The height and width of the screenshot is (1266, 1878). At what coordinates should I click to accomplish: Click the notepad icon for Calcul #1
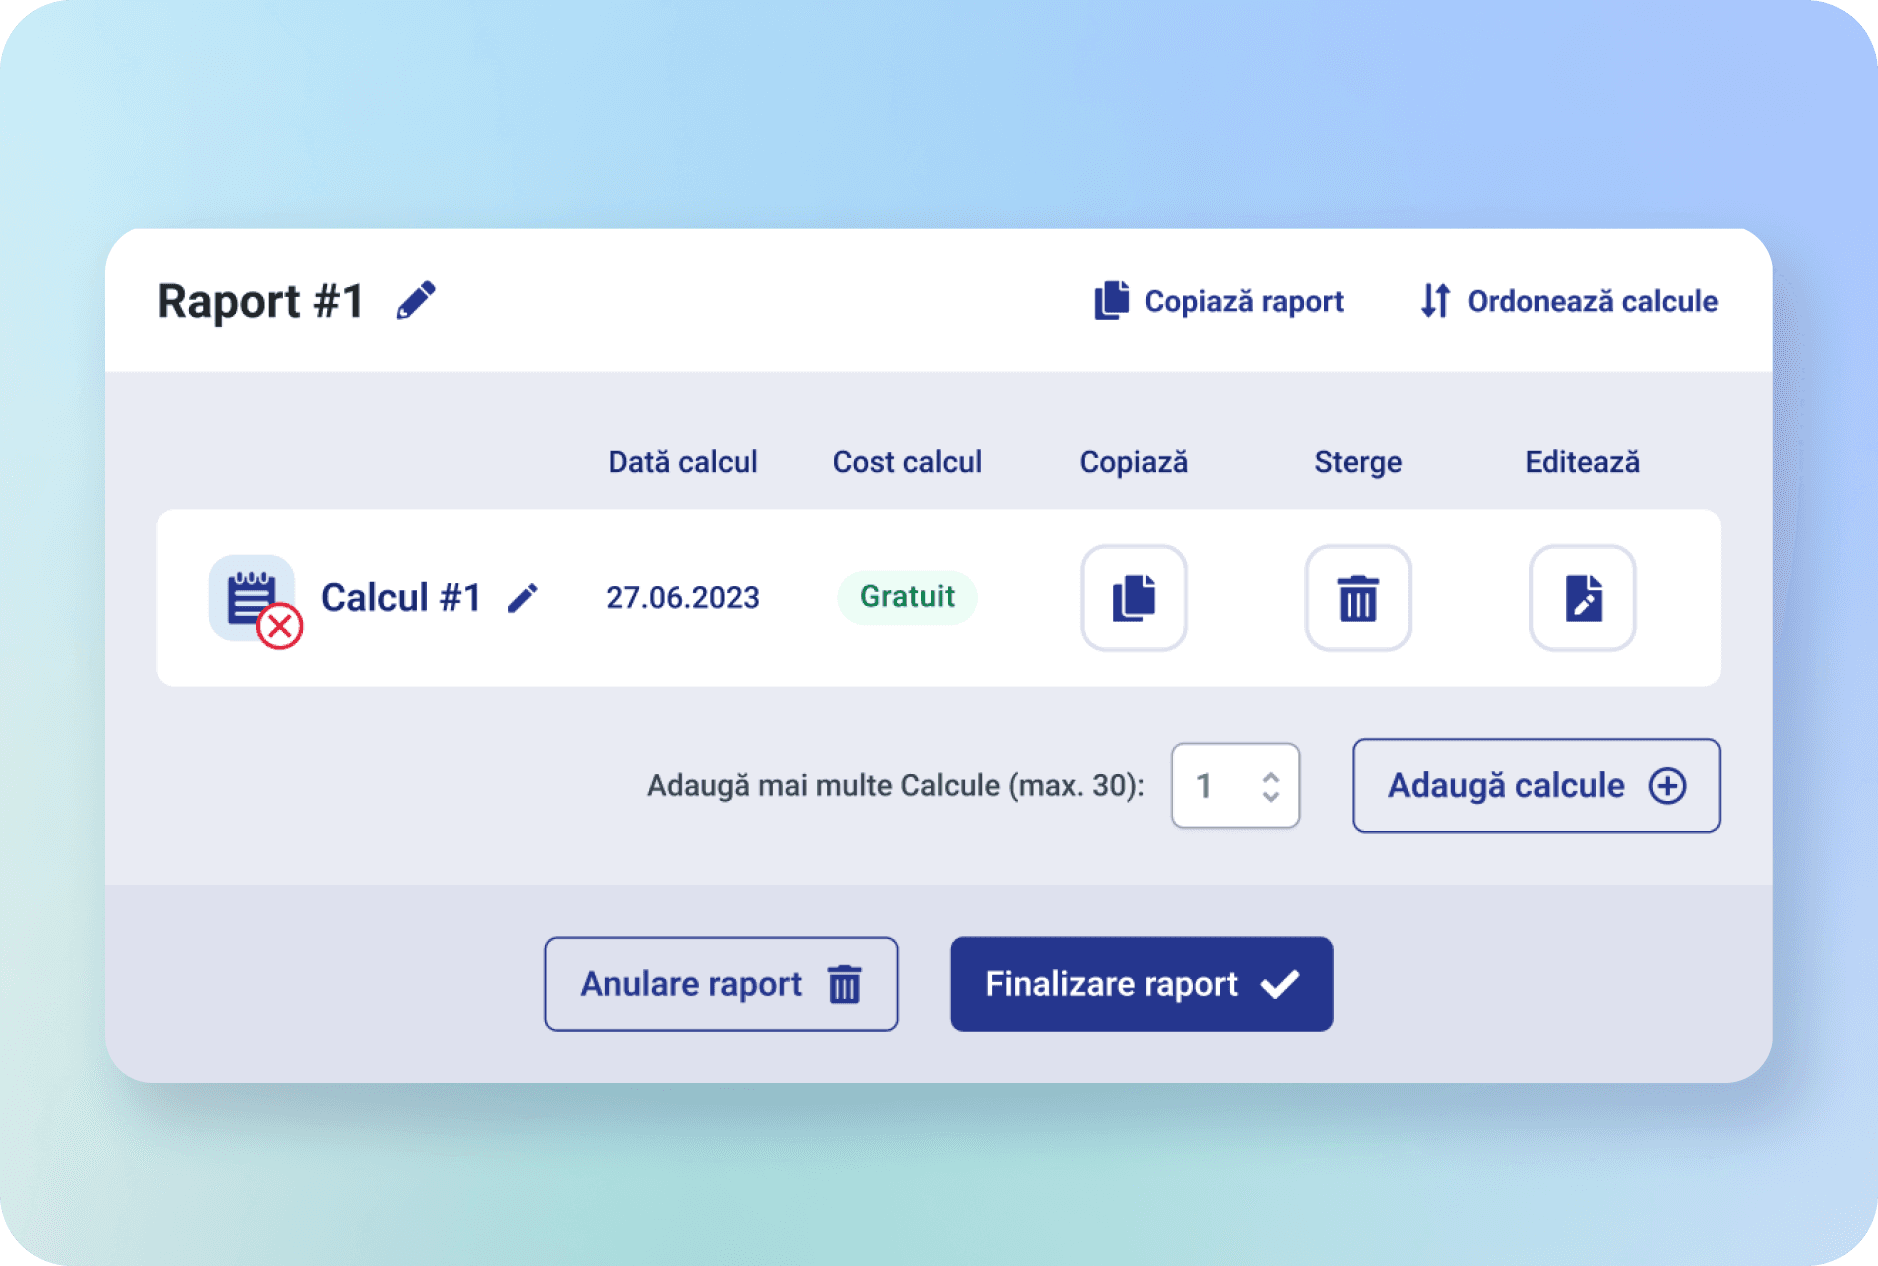pos(248,595)
